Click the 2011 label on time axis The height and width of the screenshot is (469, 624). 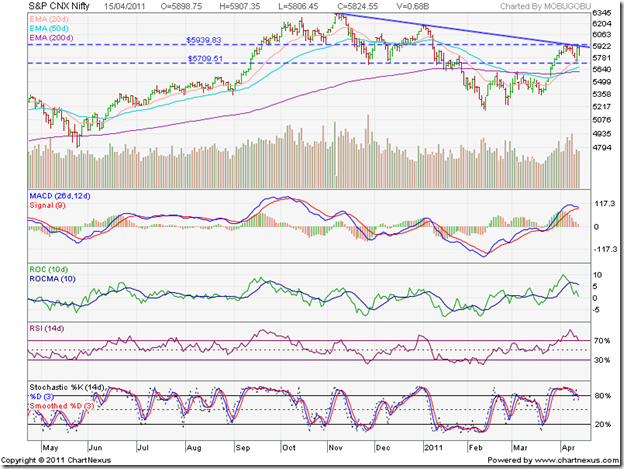pyautogui.click(x=433, y=448)
